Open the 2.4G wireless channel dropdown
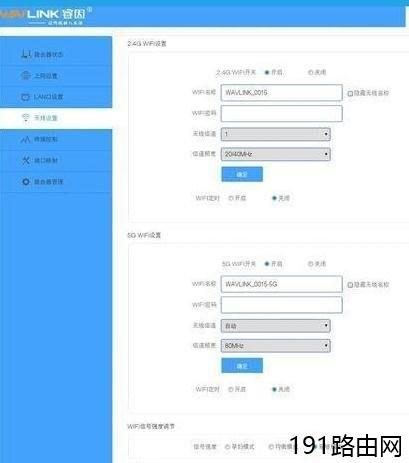Image resolution: width=409 pixels, height=463 pixels. point(276,134)
